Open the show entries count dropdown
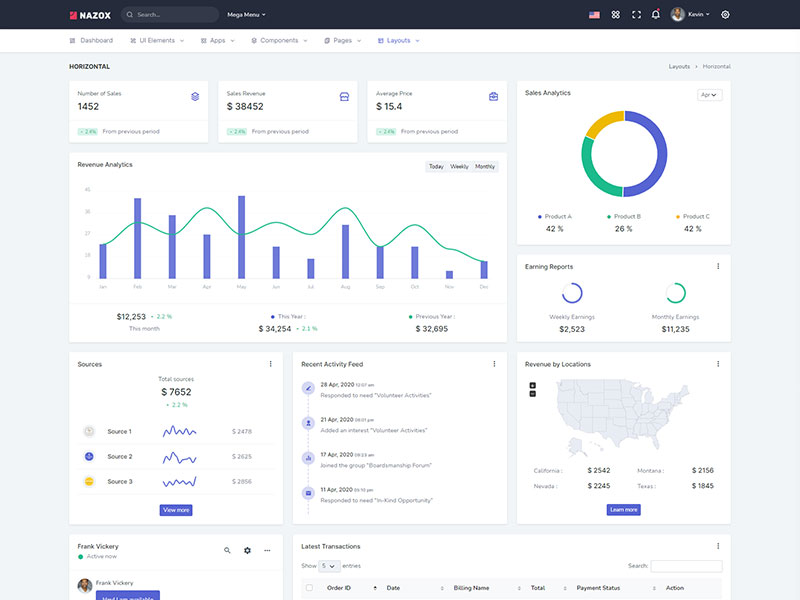The image size is (800, 600). (328, 566)
